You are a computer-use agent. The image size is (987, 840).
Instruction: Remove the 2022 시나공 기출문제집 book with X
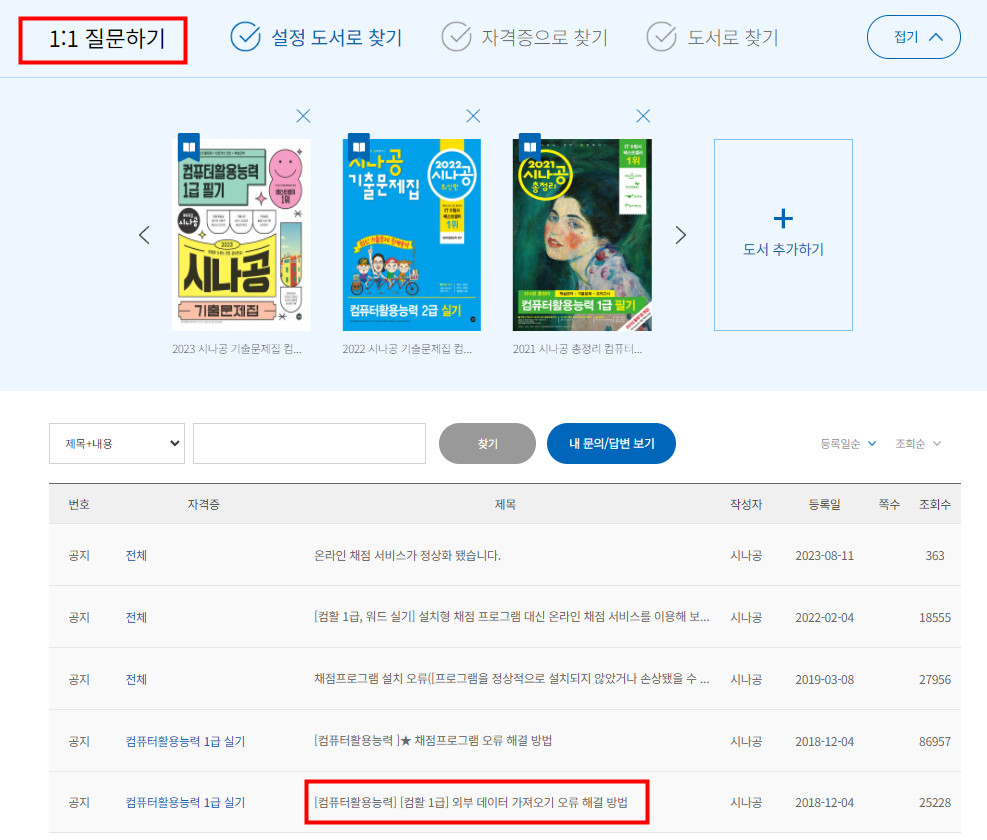(473, 116)
